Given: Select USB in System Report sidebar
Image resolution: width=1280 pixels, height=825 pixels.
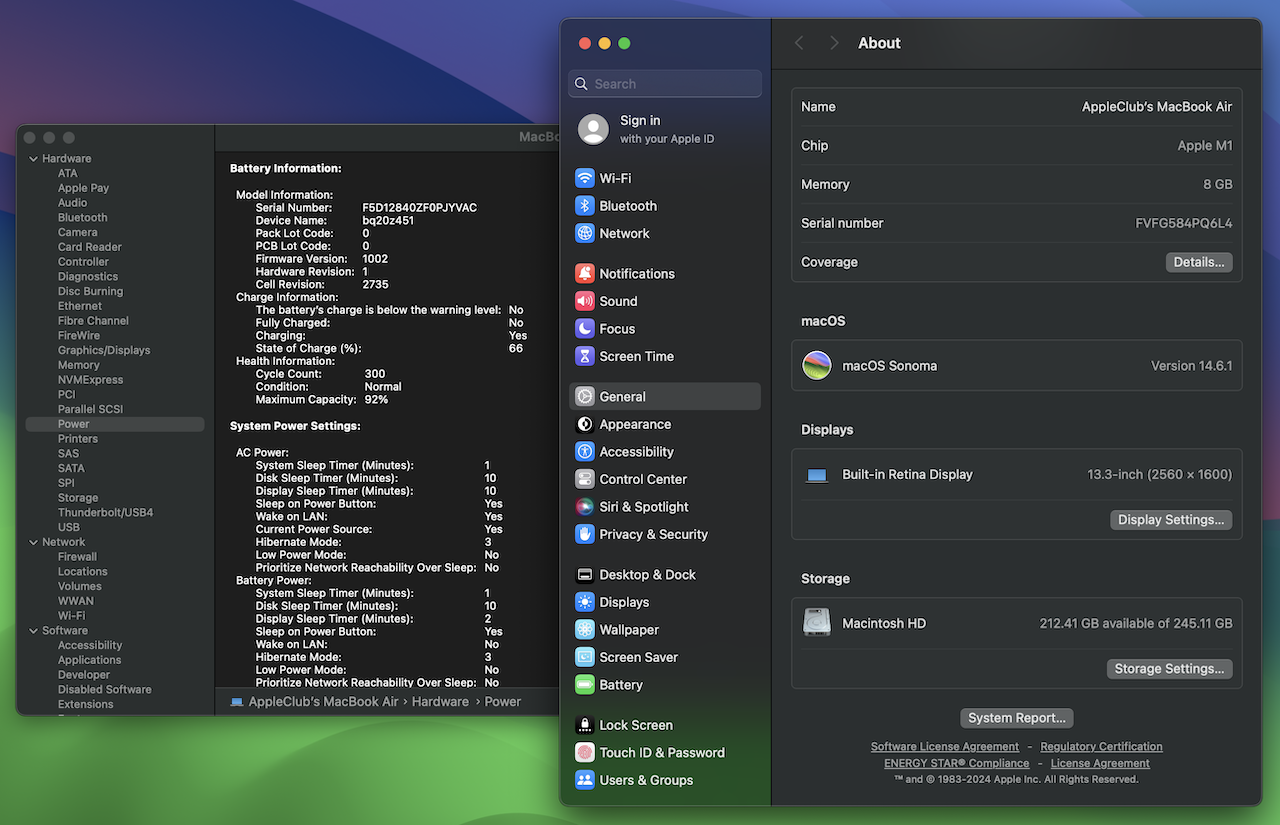Looking at the screenshot, I should point(68,527).
